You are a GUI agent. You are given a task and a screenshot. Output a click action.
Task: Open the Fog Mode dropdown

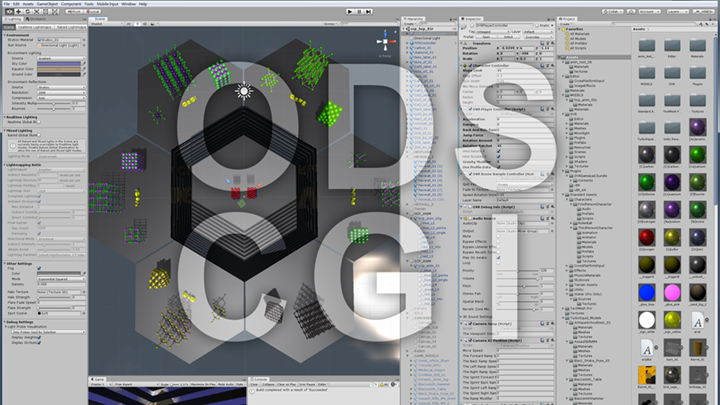pos(61,279)
